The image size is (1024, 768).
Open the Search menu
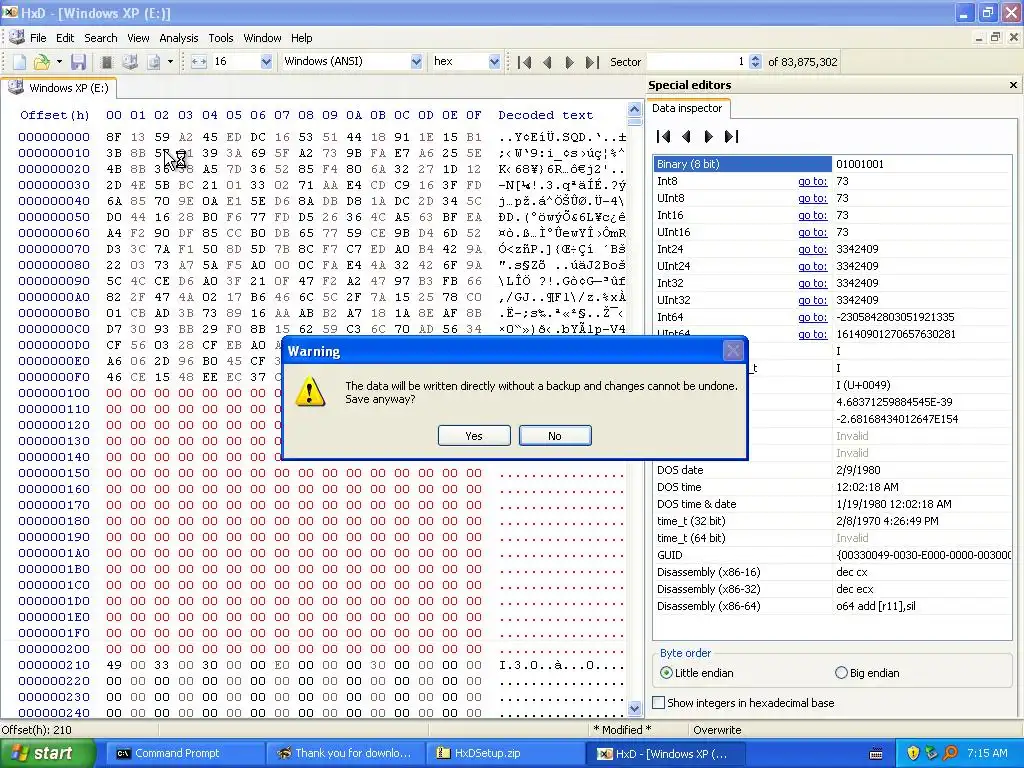point(101,38)
